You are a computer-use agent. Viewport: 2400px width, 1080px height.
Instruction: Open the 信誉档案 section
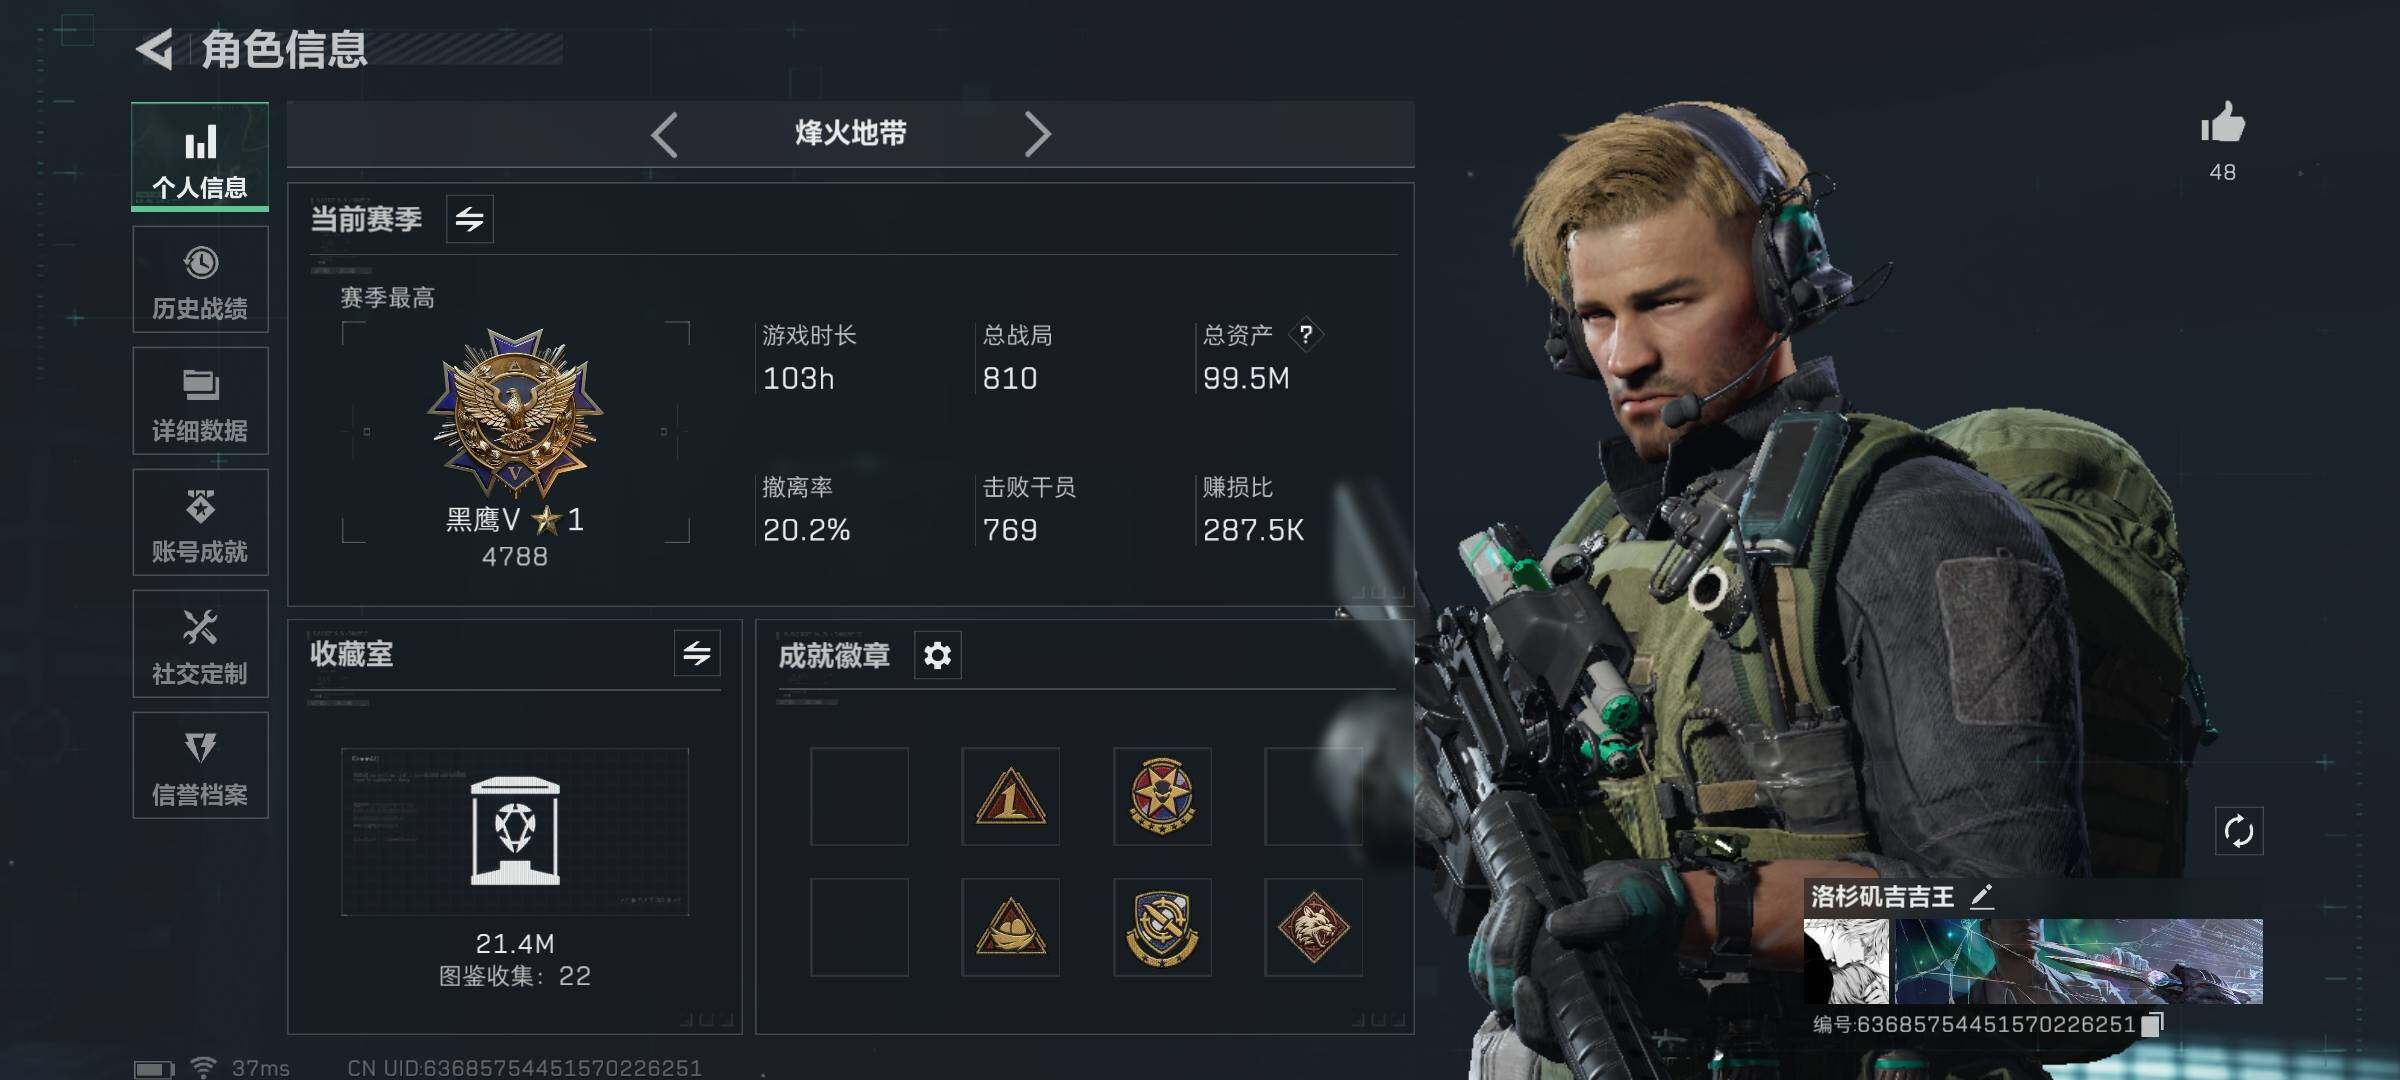[200, 766]
